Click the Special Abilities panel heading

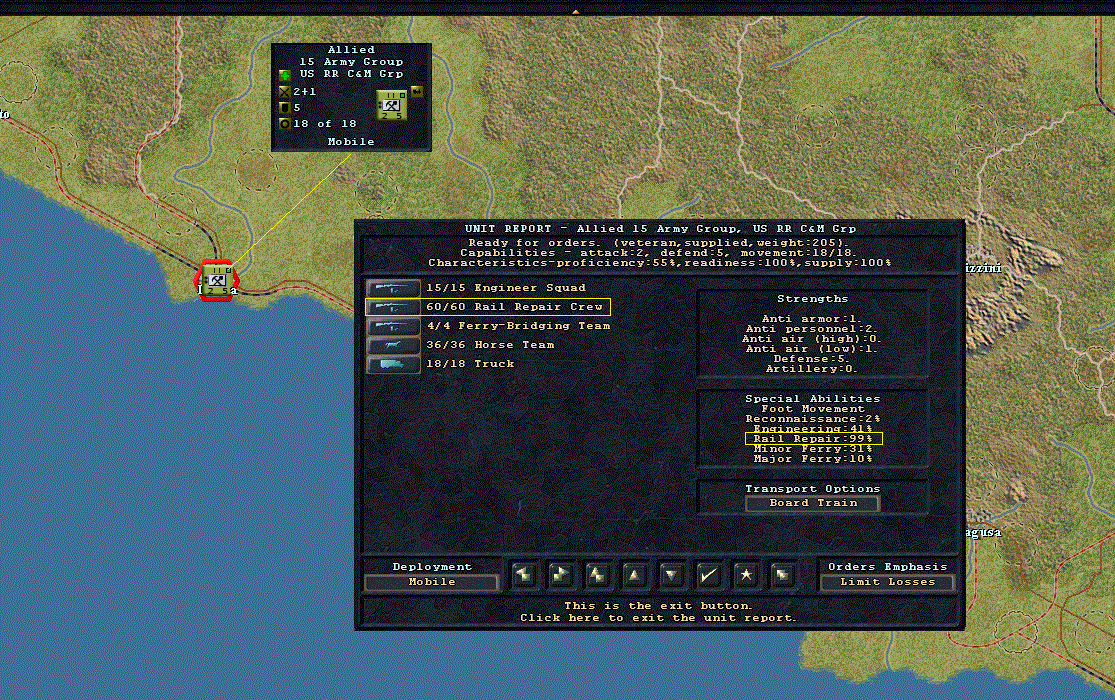813,399
